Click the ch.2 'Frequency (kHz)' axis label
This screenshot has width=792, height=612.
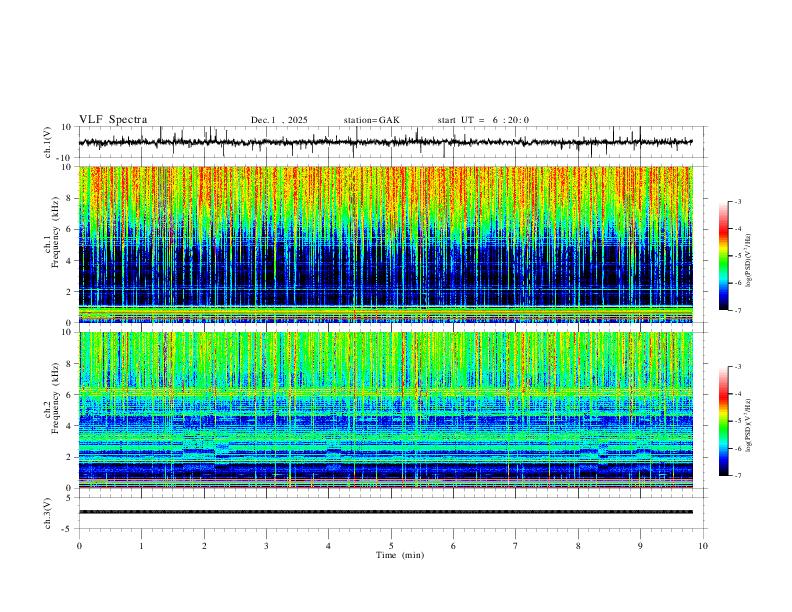55,398
